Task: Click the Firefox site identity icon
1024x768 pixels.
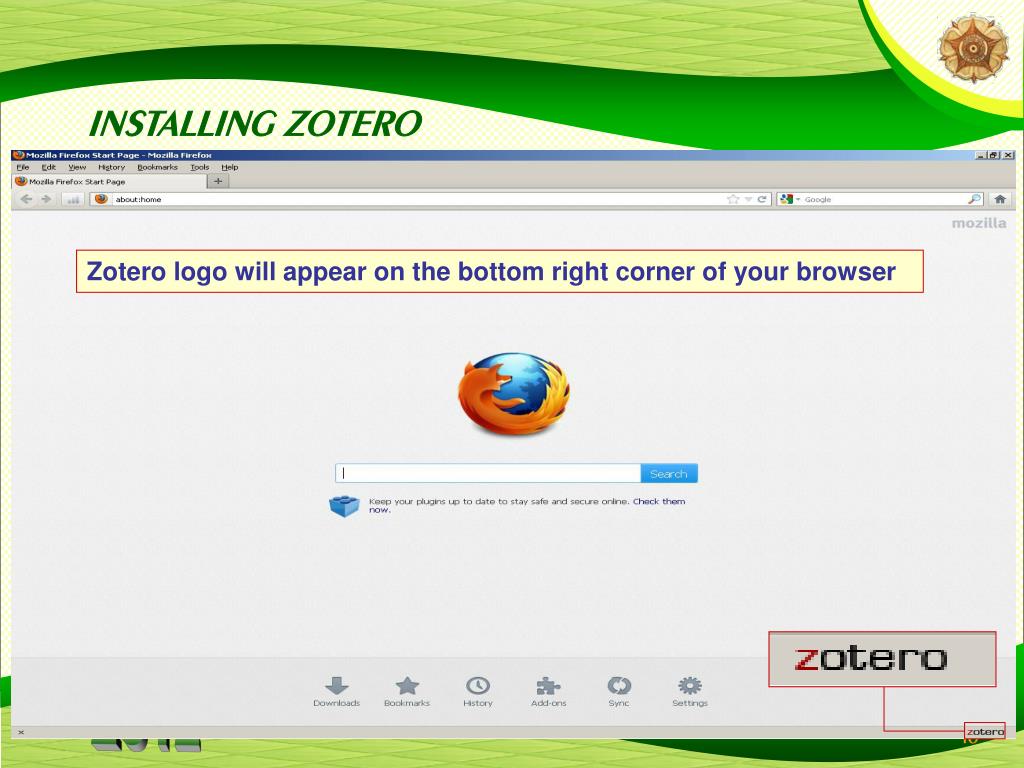Action: point(101,199)
